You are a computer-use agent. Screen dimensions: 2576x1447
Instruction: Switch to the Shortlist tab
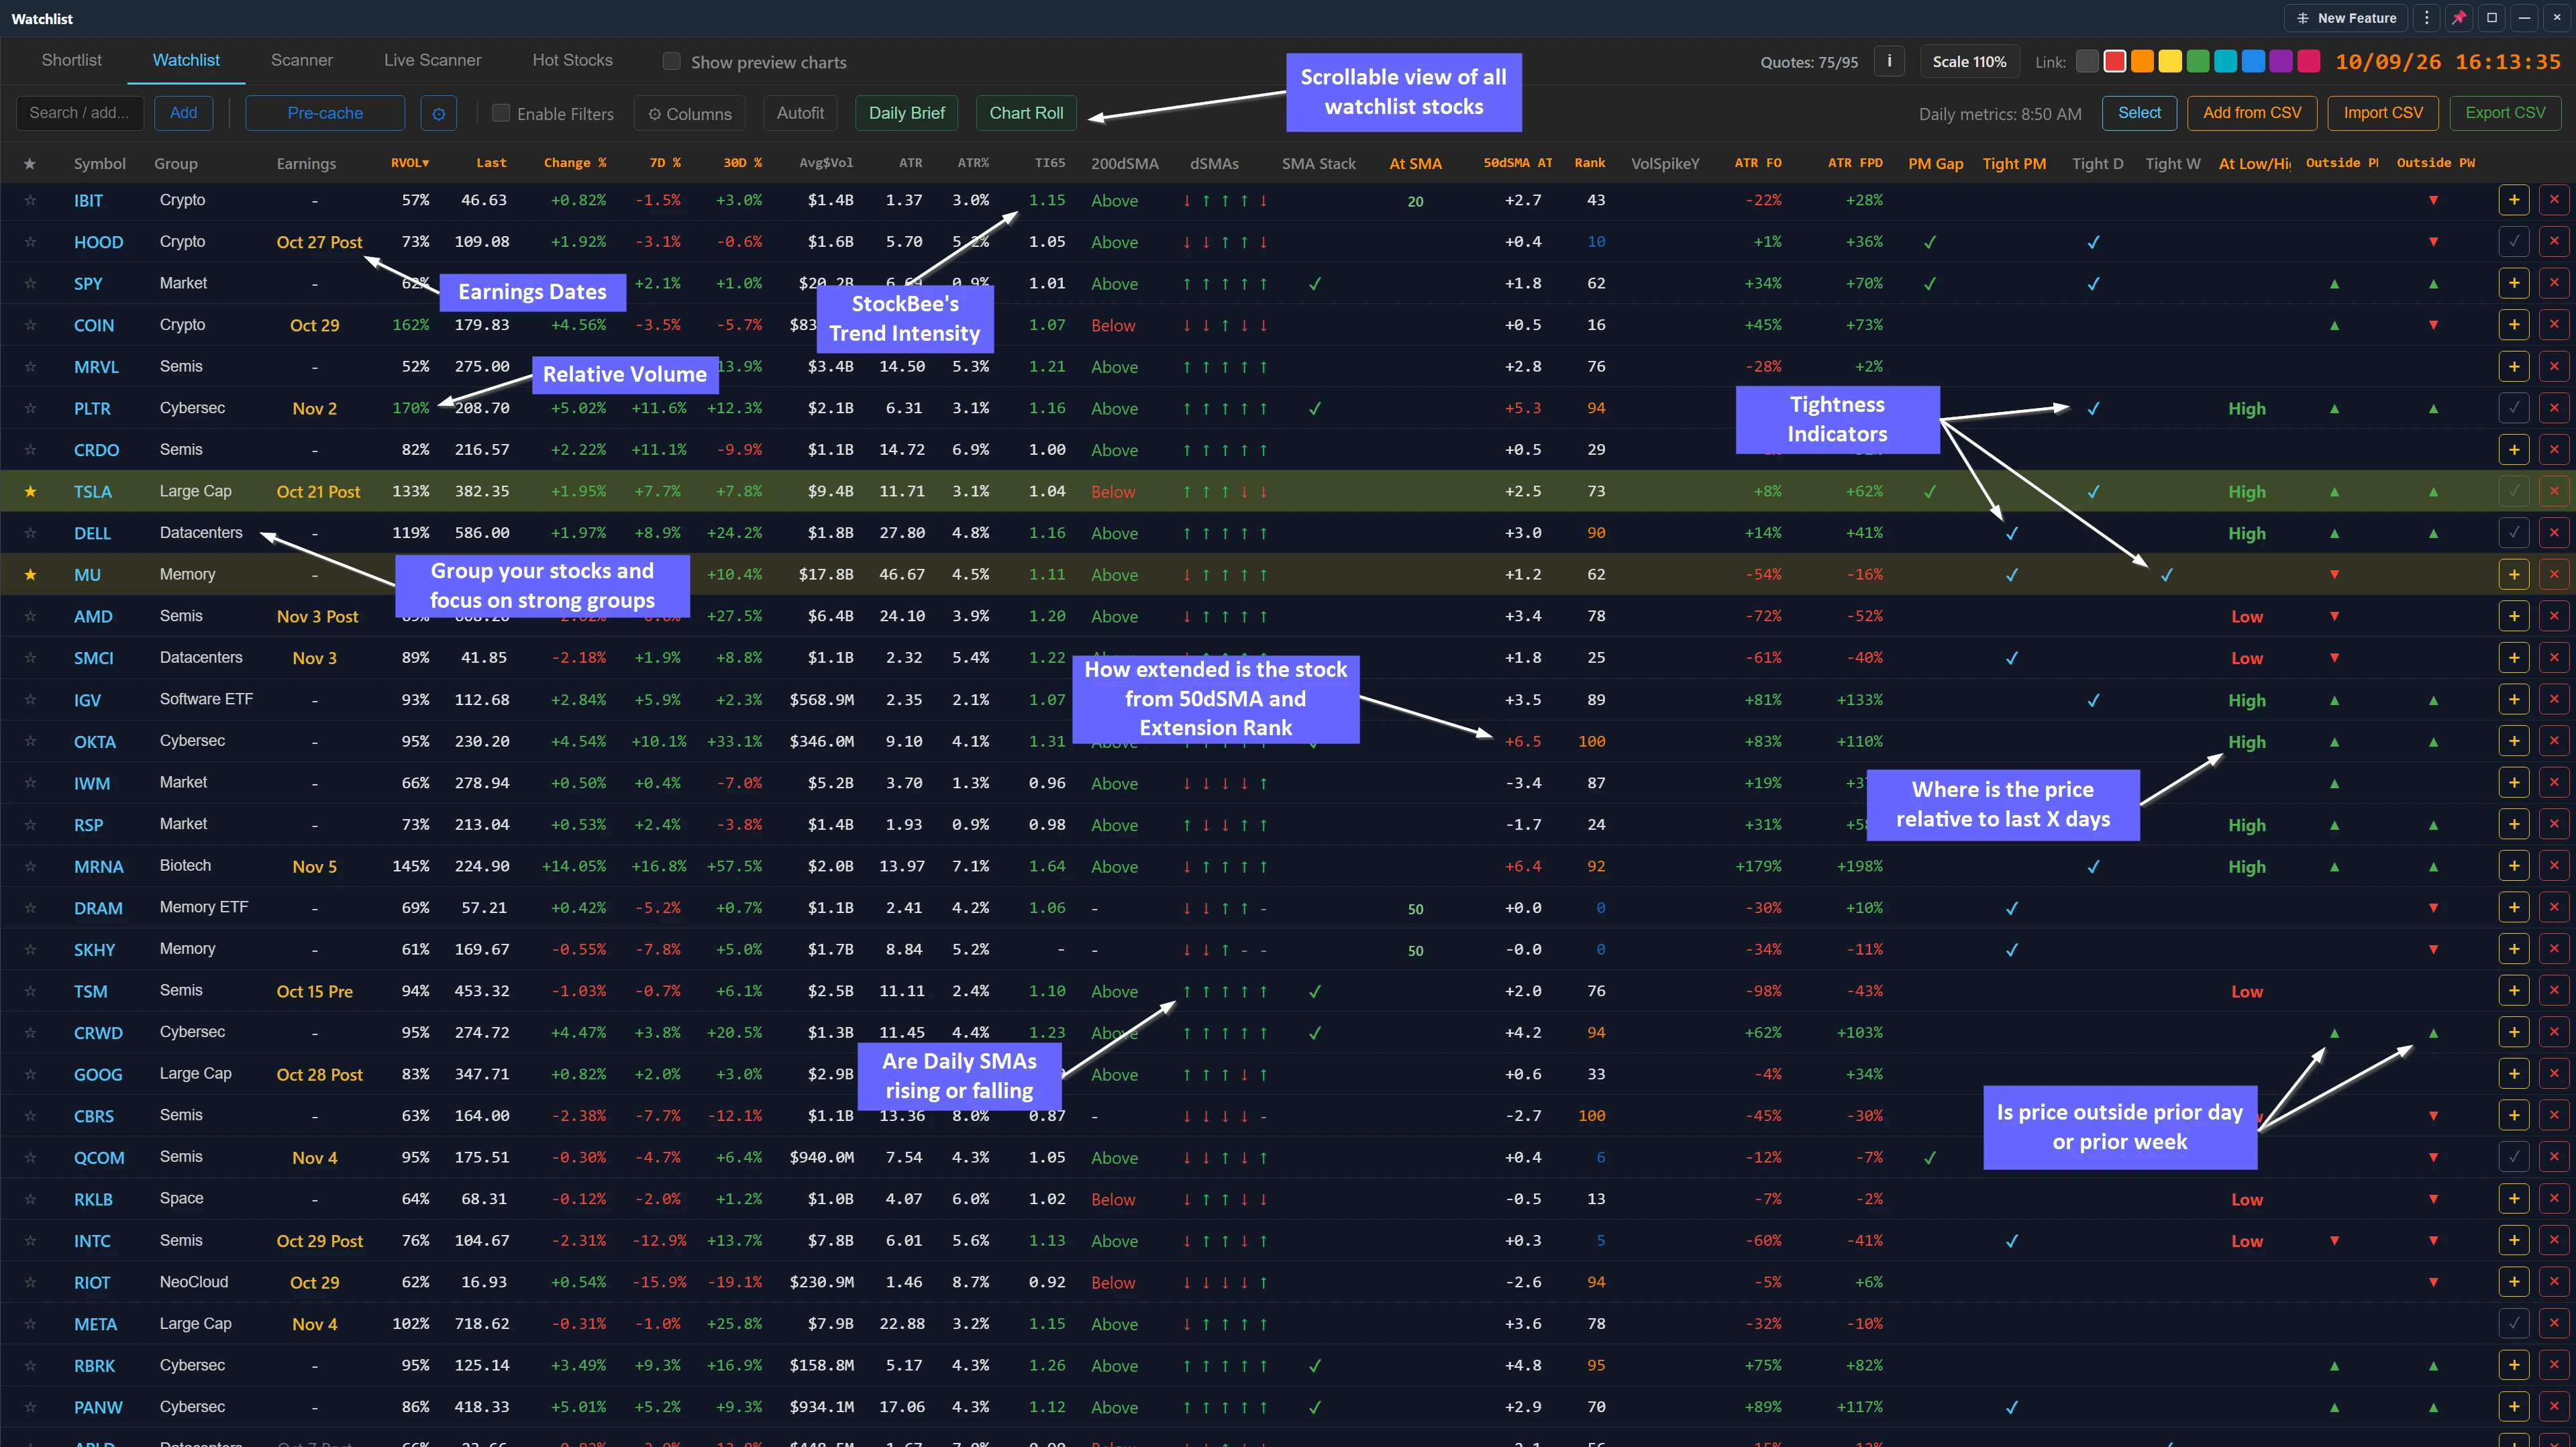[71, 60]
